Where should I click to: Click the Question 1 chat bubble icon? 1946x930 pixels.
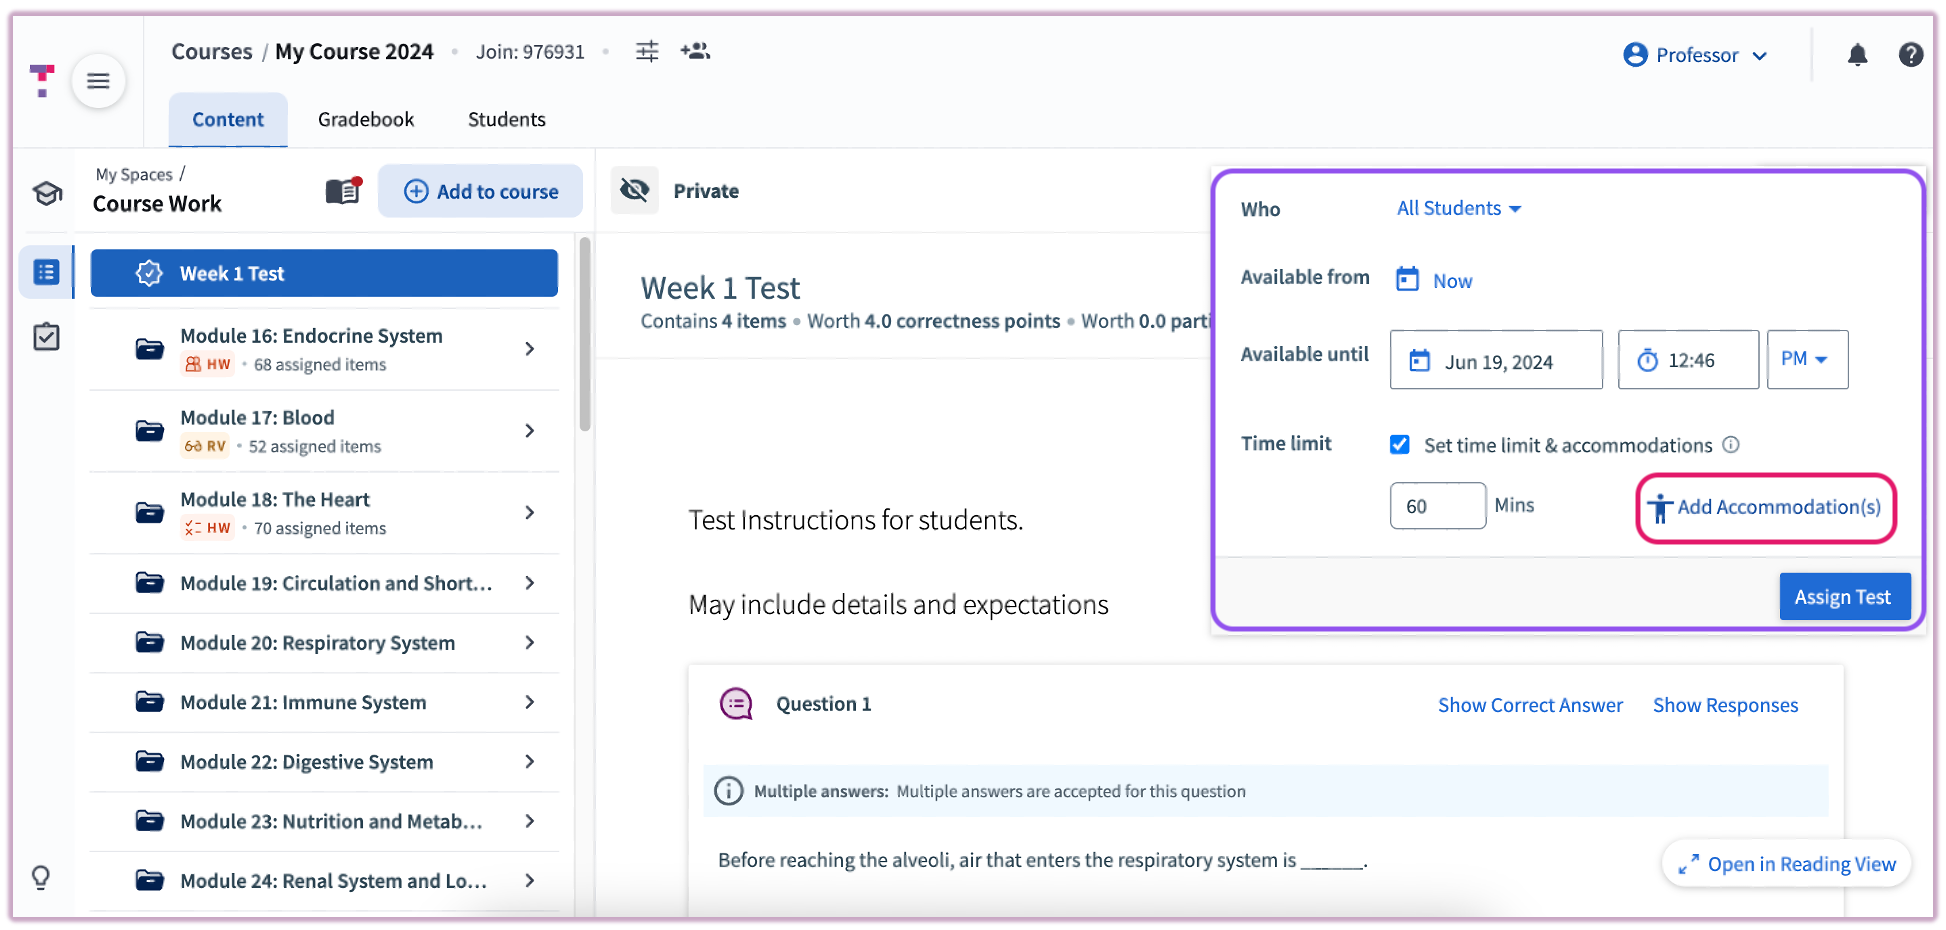[737, 704]
